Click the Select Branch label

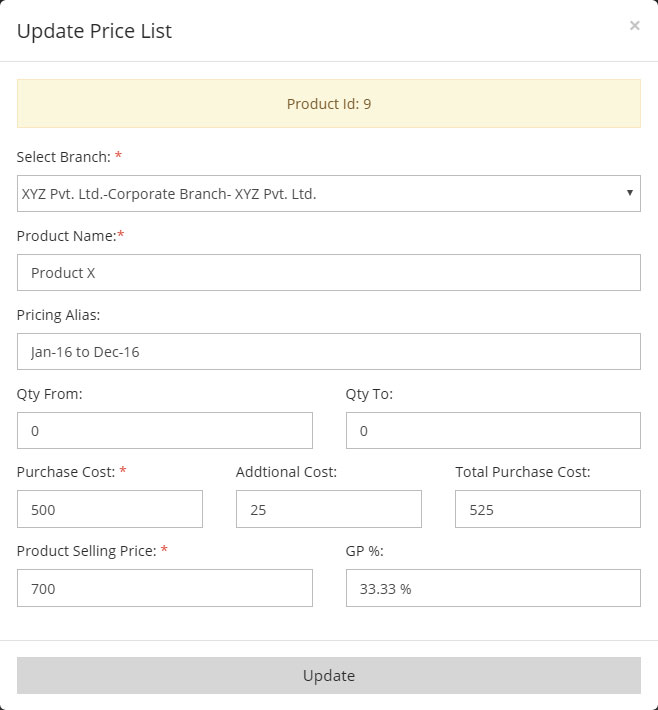click(x=63, y=157)
